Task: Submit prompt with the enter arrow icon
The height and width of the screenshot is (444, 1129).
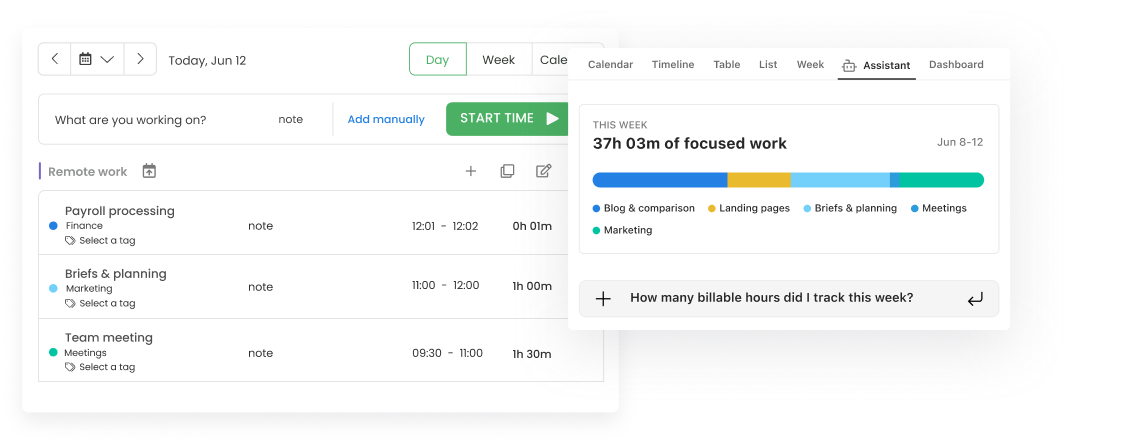Action: (x=975, y=299)
